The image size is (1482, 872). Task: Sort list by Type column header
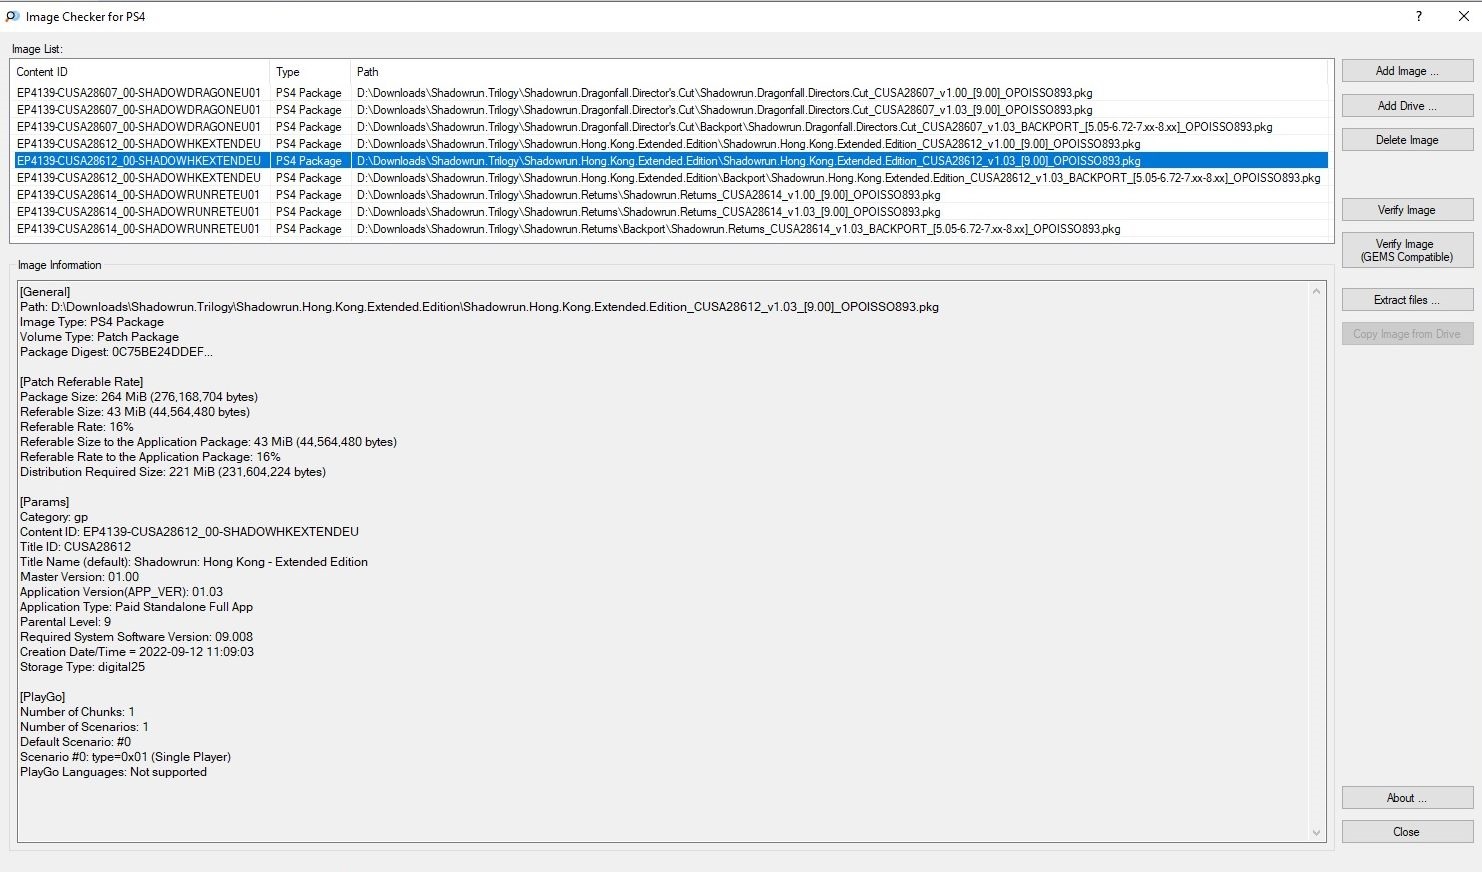click(310, 72)
